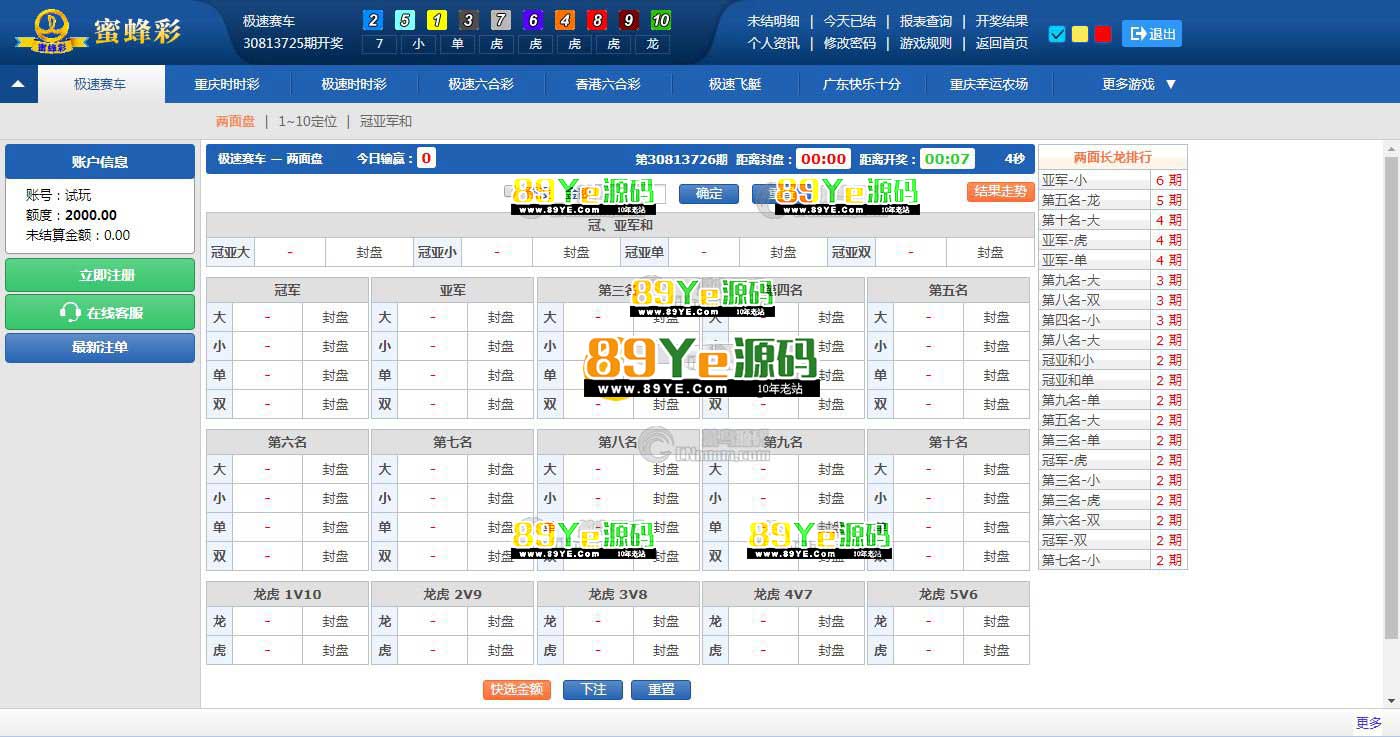This screenshot has width=1400, height=737.
Task: Open the 游戏规则 link
Action: (x=926, y=43)
